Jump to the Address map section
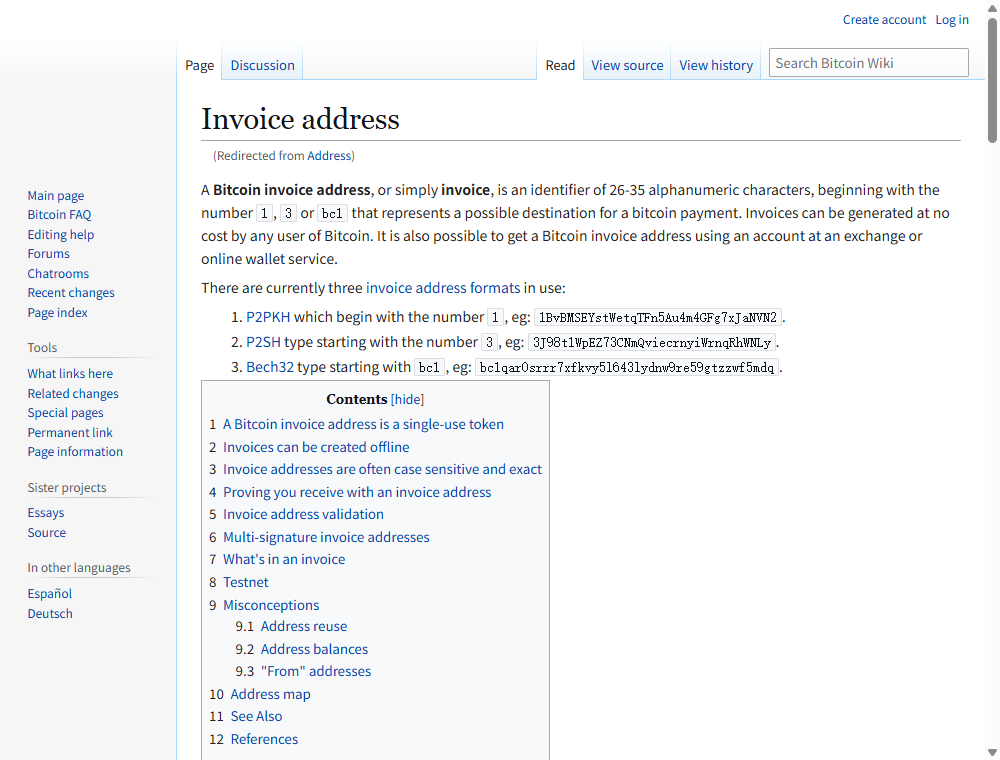This screenshot has height=760, width=1000. (x=270, y=694)
